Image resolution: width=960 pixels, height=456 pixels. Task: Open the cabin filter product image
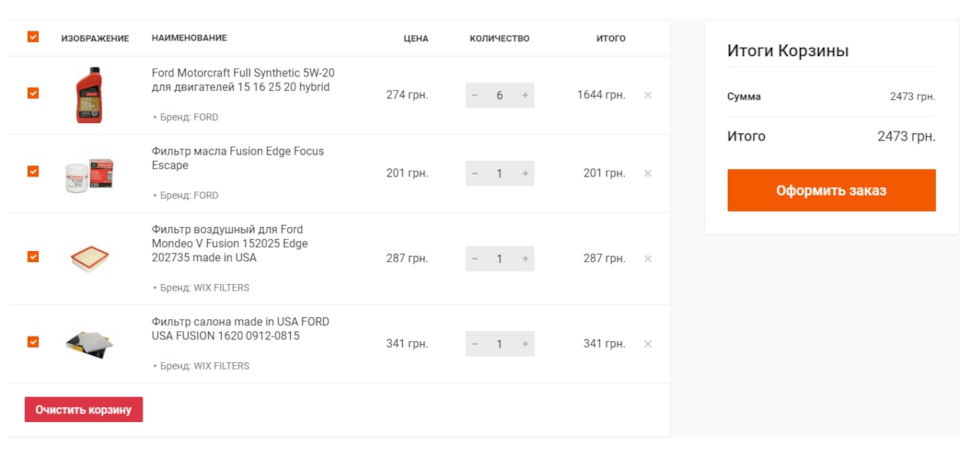coord(89,343)
